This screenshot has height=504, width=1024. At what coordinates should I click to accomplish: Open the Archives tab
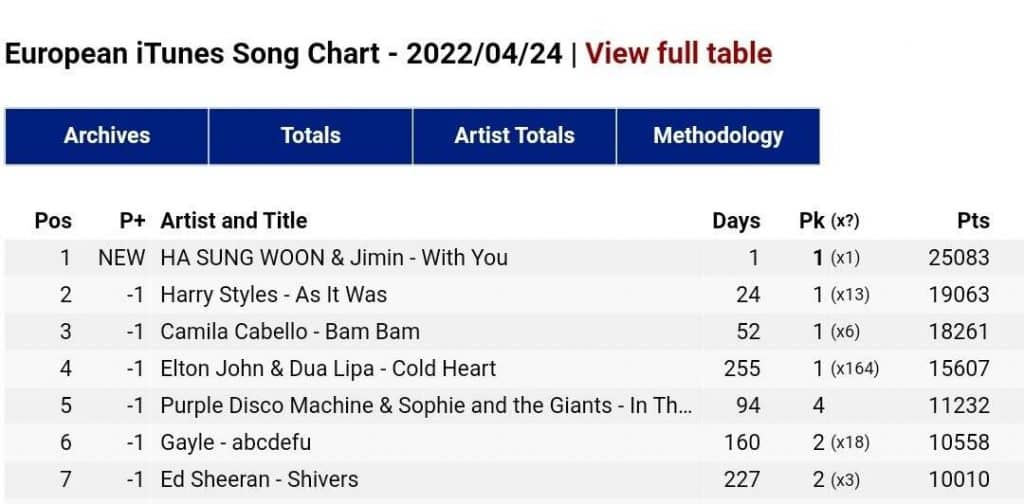(107, 136)
